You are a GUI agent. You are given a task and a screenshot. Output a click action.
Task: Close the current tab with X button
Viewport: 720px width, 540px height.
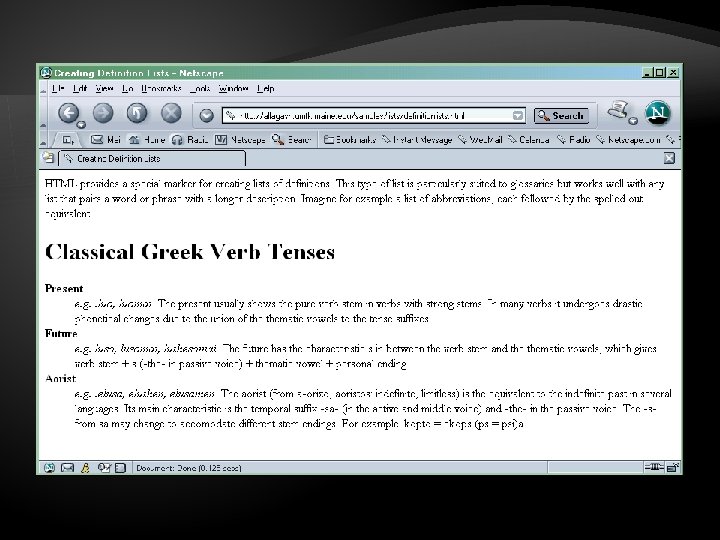(x=669, y=158)
